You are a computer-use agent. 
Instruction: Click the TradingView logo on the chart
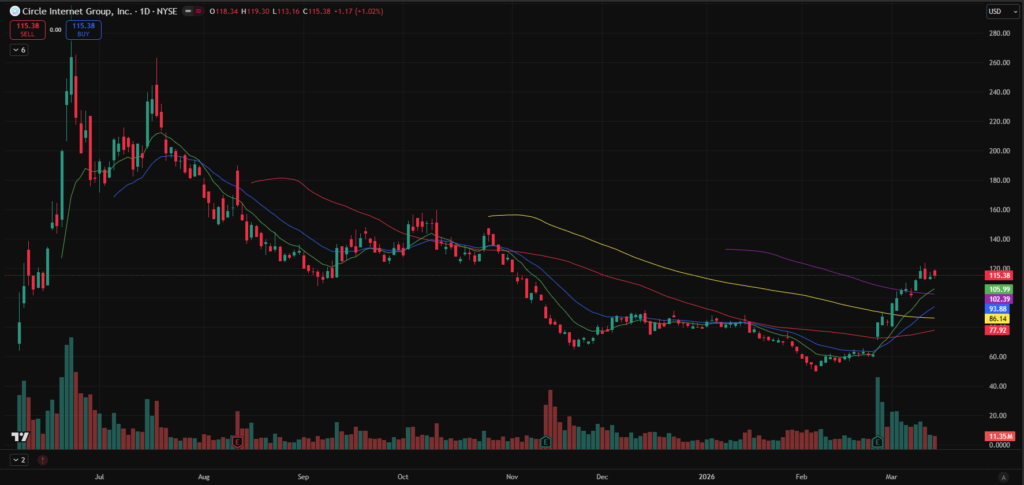pos(18,438)
